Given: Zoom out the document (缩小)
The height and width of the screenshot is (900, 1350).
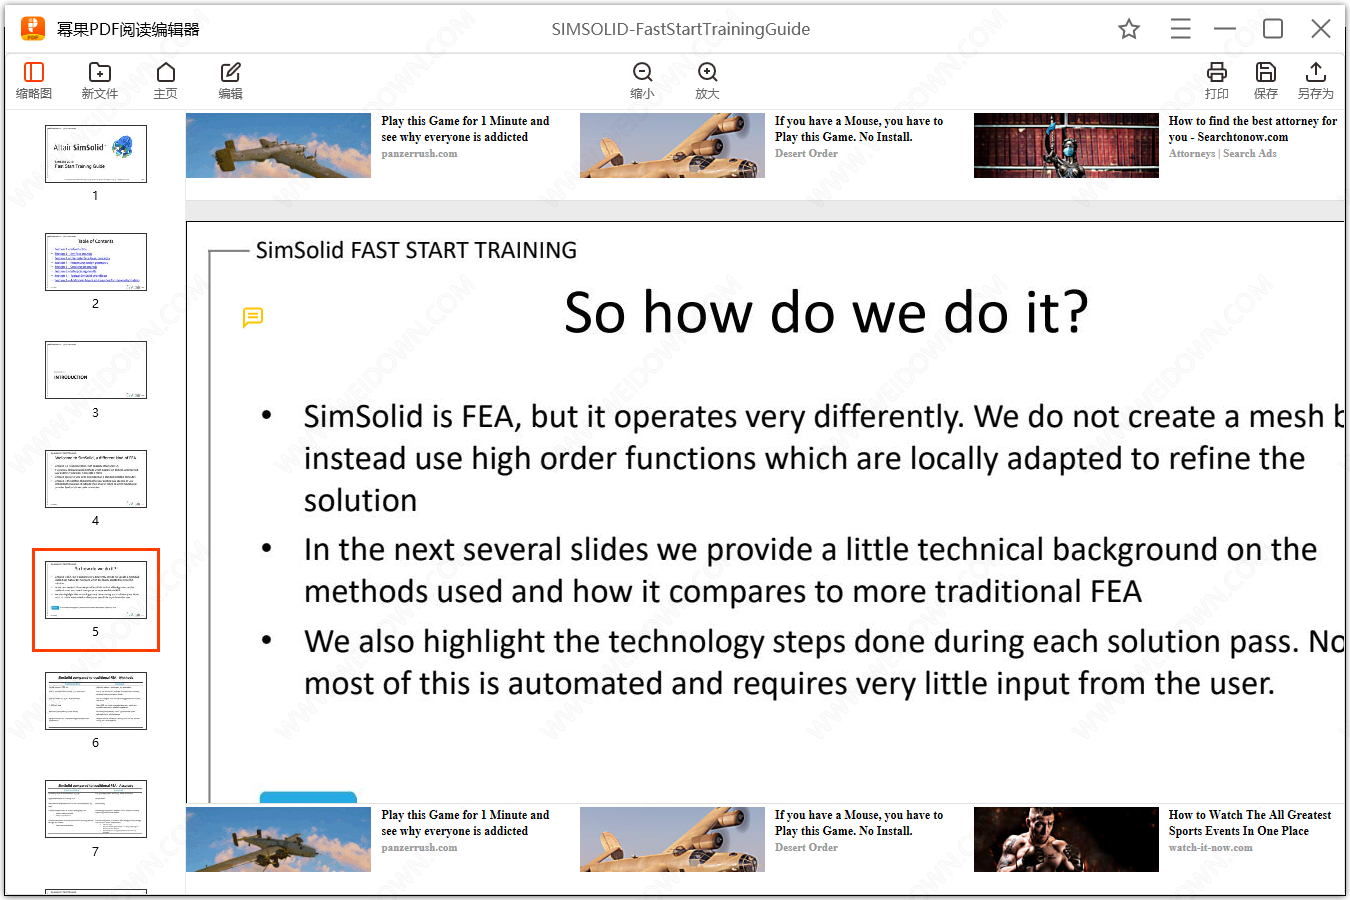Looking at the screenshot, I should [643, 81].
